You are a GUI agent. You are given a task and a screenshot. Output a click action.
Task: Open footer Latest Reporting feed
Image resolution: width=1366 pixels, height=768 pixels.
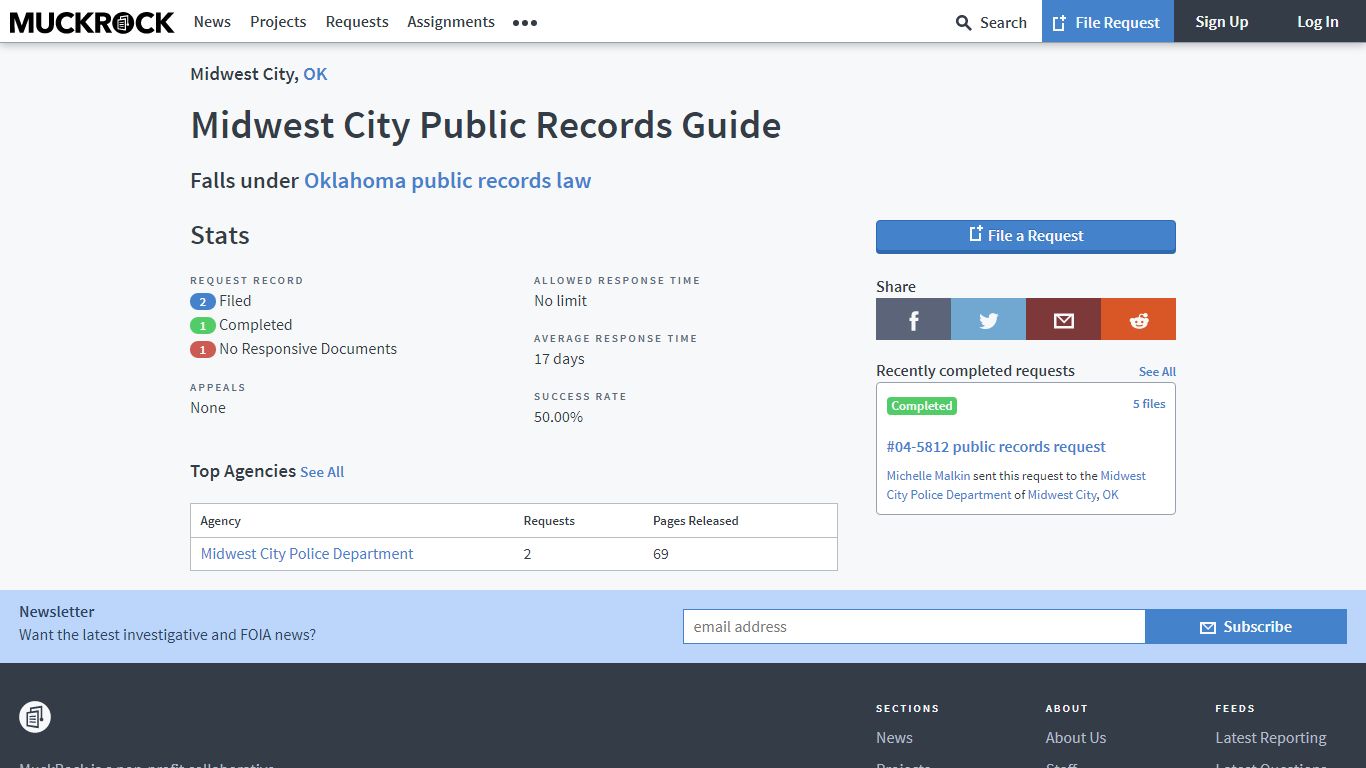point(1271,738)
